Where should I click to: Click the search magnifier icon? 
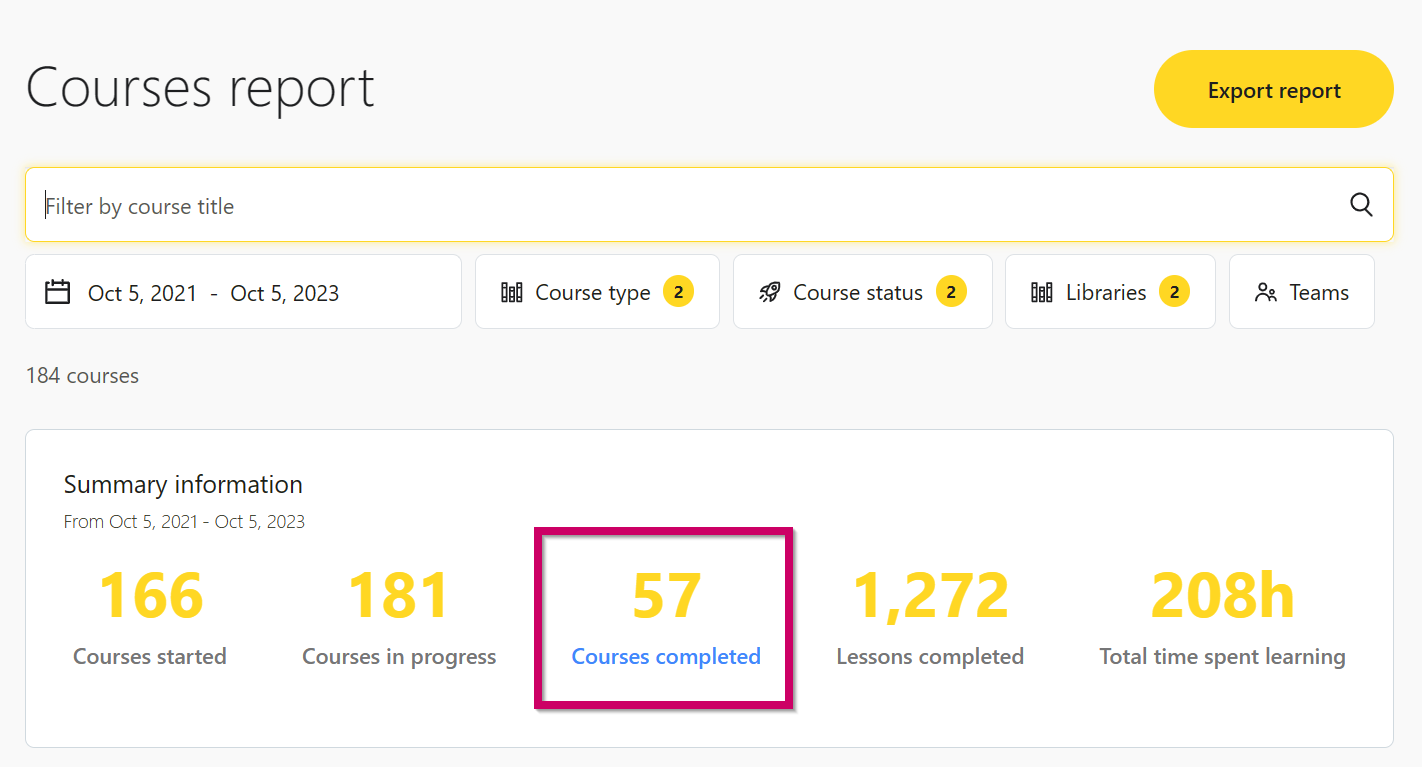pos(1361,205)
